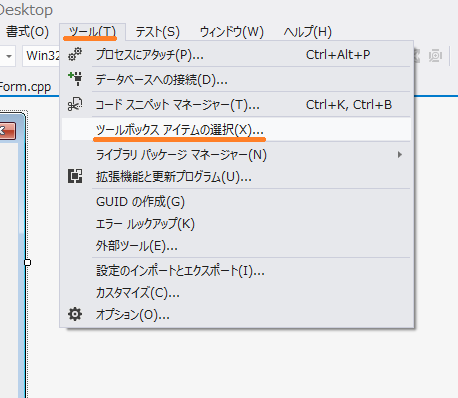The image size is (458, 398).
Task: Click the database connection plug icon
Action: click(x=76, y=79)
